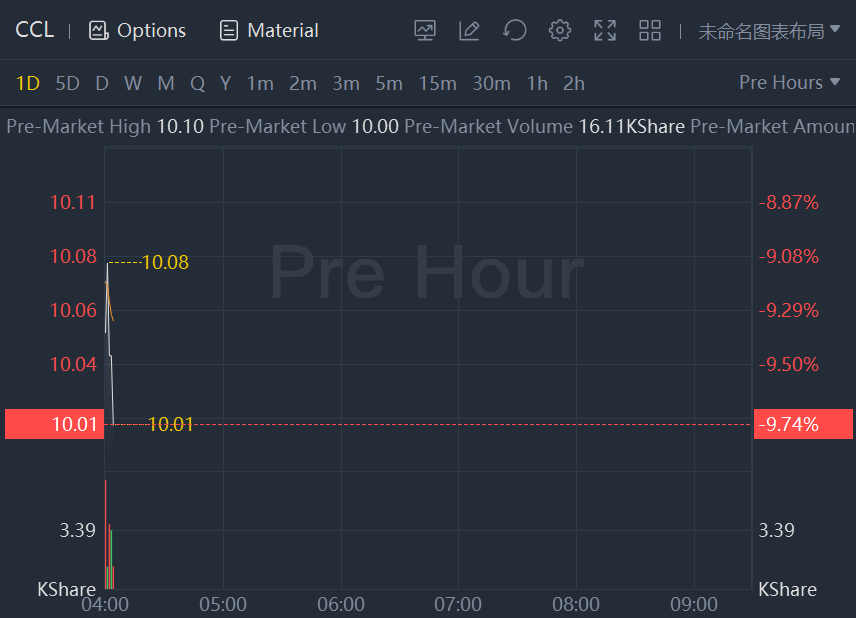Click the red 10.01 current price label

[x=54, y=424]
